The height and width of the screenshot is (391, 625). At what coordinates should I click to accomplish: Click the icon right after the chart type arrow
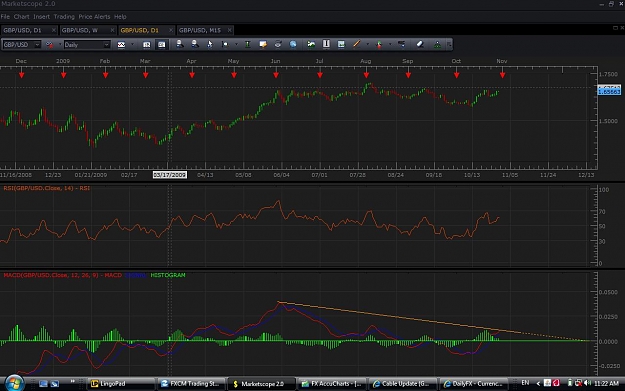pos(147,45)
